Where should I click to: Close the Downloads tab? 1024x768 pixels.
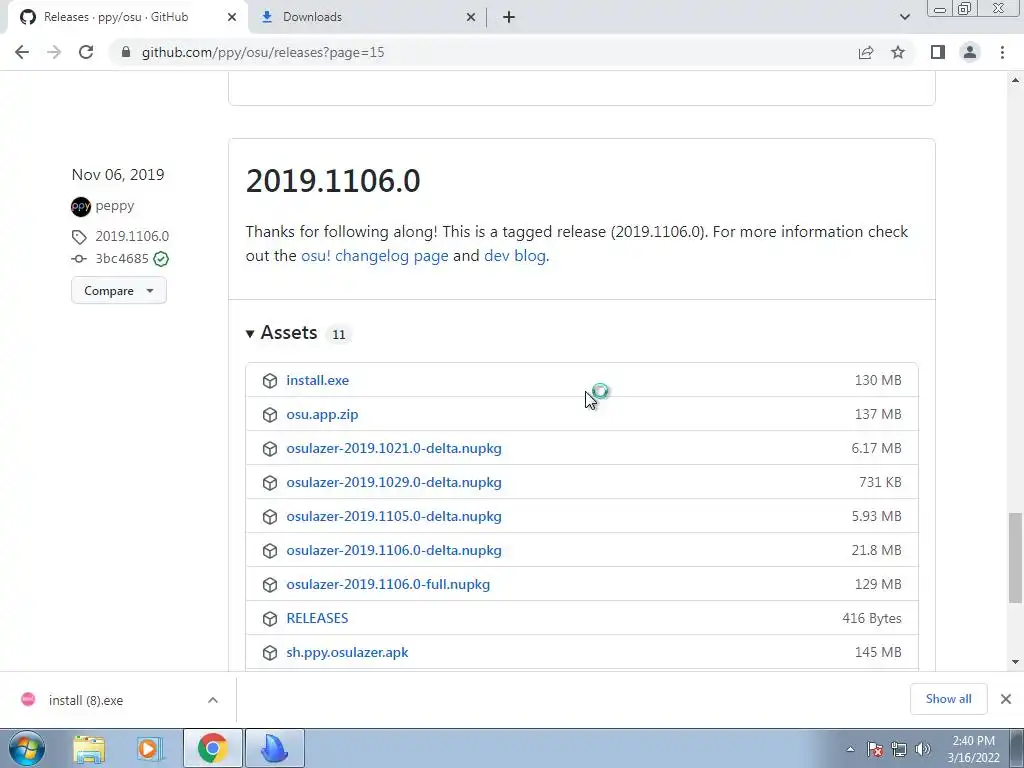pyautogui.click(x=471, y=17)
